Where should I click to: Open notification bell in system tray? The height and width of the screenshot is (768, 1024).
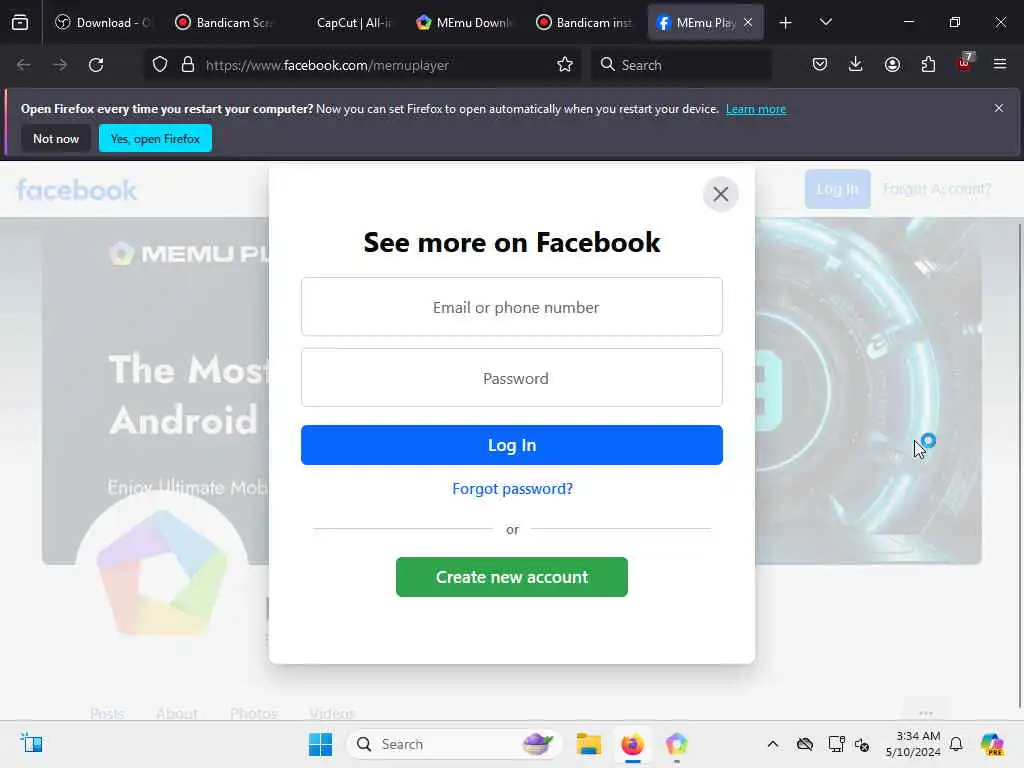[956, 744]
